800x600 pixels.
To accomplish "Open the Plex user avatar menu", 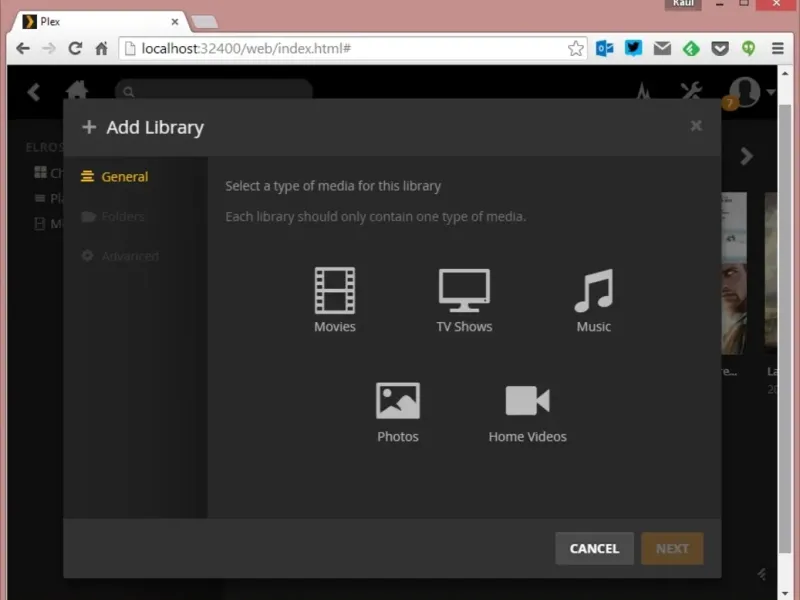I will coord(745,92).
